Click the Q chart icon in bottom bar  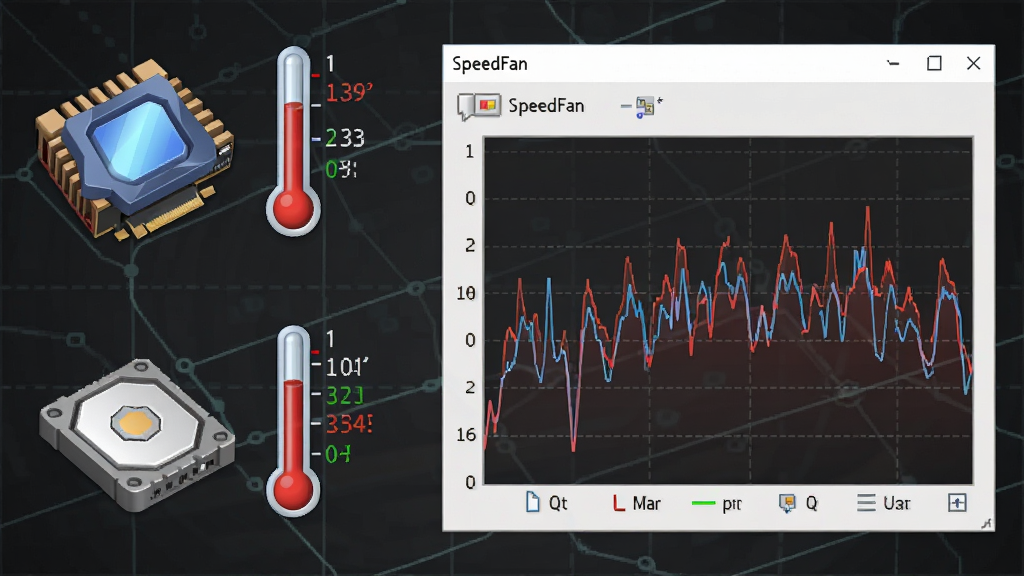[x=787, y=503]
